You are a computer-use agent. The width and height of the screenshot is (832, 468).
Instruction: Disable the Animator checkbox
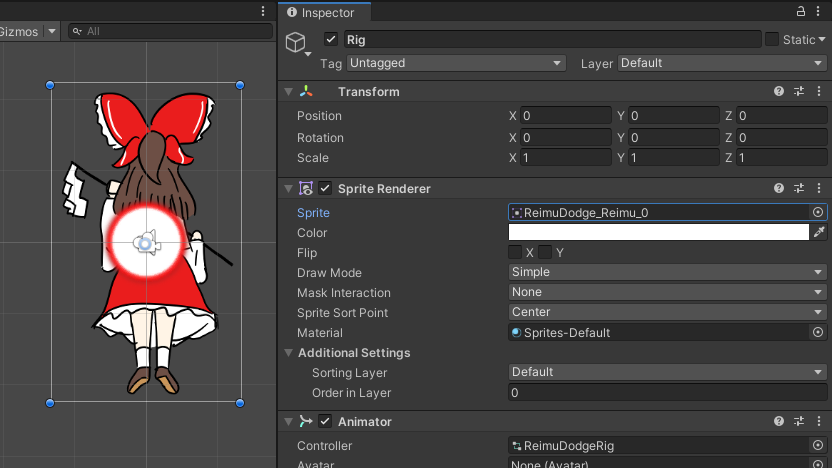coord(325,421)
